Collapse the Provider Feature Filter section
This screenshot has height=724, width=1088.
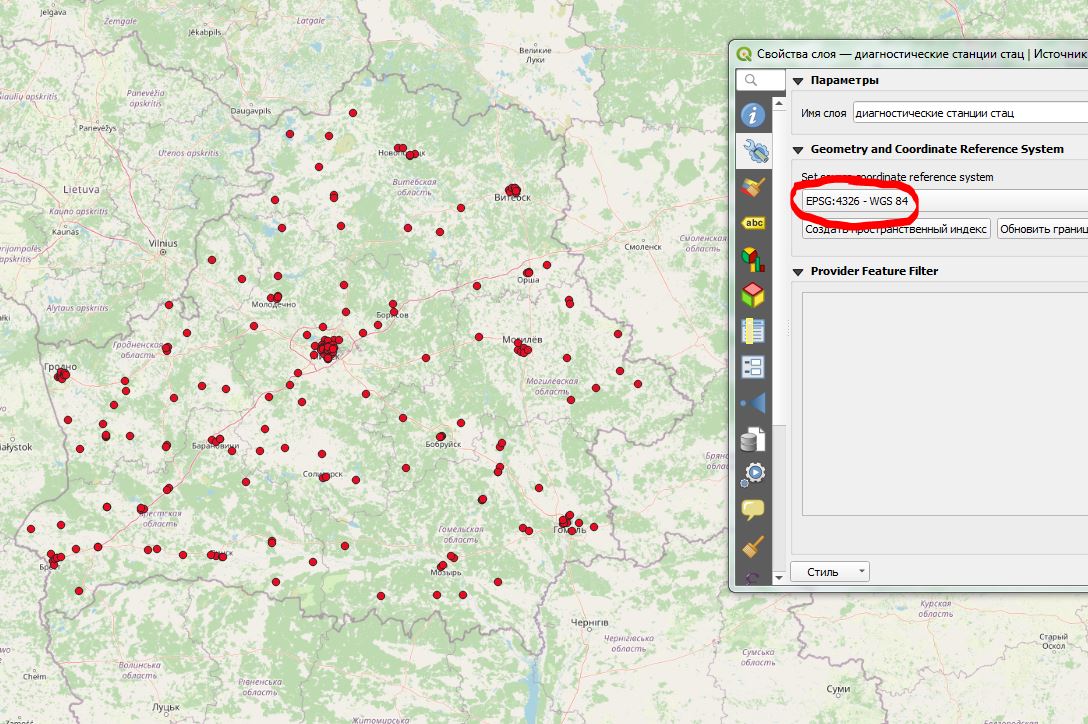click(798, 272)
